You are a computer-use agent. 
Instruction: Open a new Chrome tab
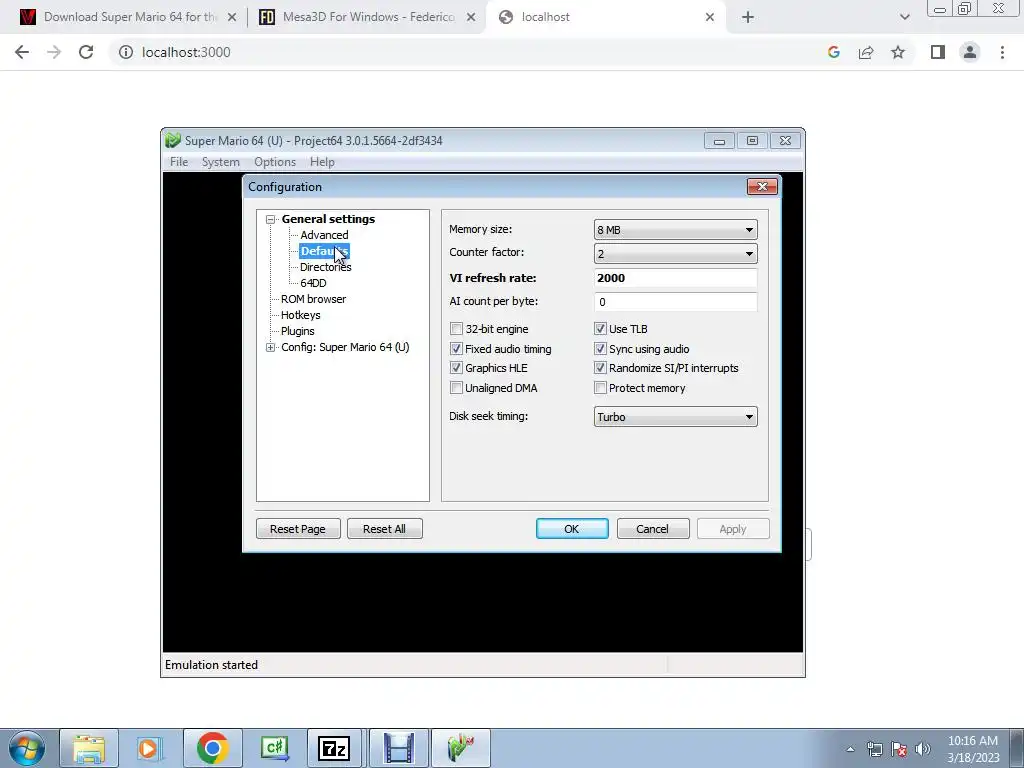pyautogui.click(x=748, y=18)
